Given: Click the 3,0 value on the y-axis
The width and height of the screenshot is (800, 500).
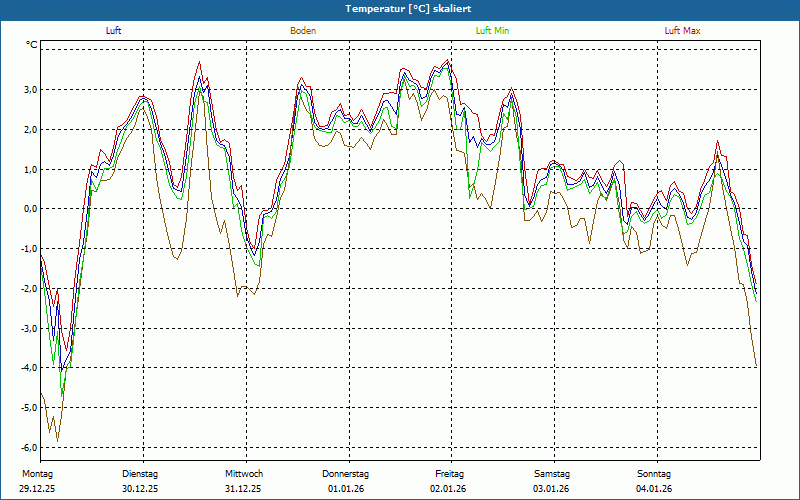Looking at the screenshot, I should point(31,90).
